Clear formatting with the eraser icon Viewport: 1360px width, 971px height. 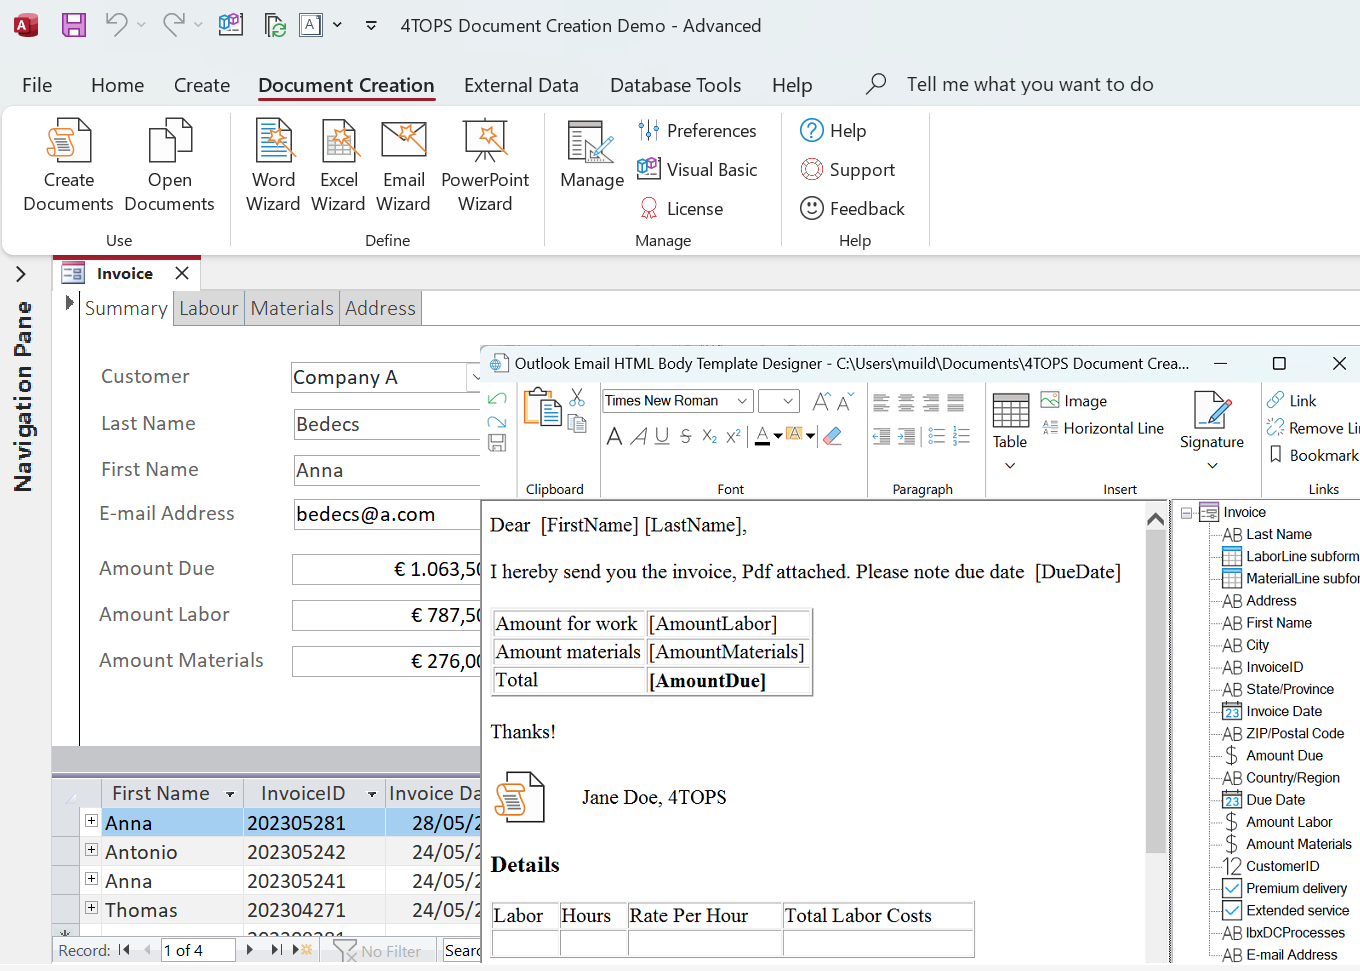point(832,435)
